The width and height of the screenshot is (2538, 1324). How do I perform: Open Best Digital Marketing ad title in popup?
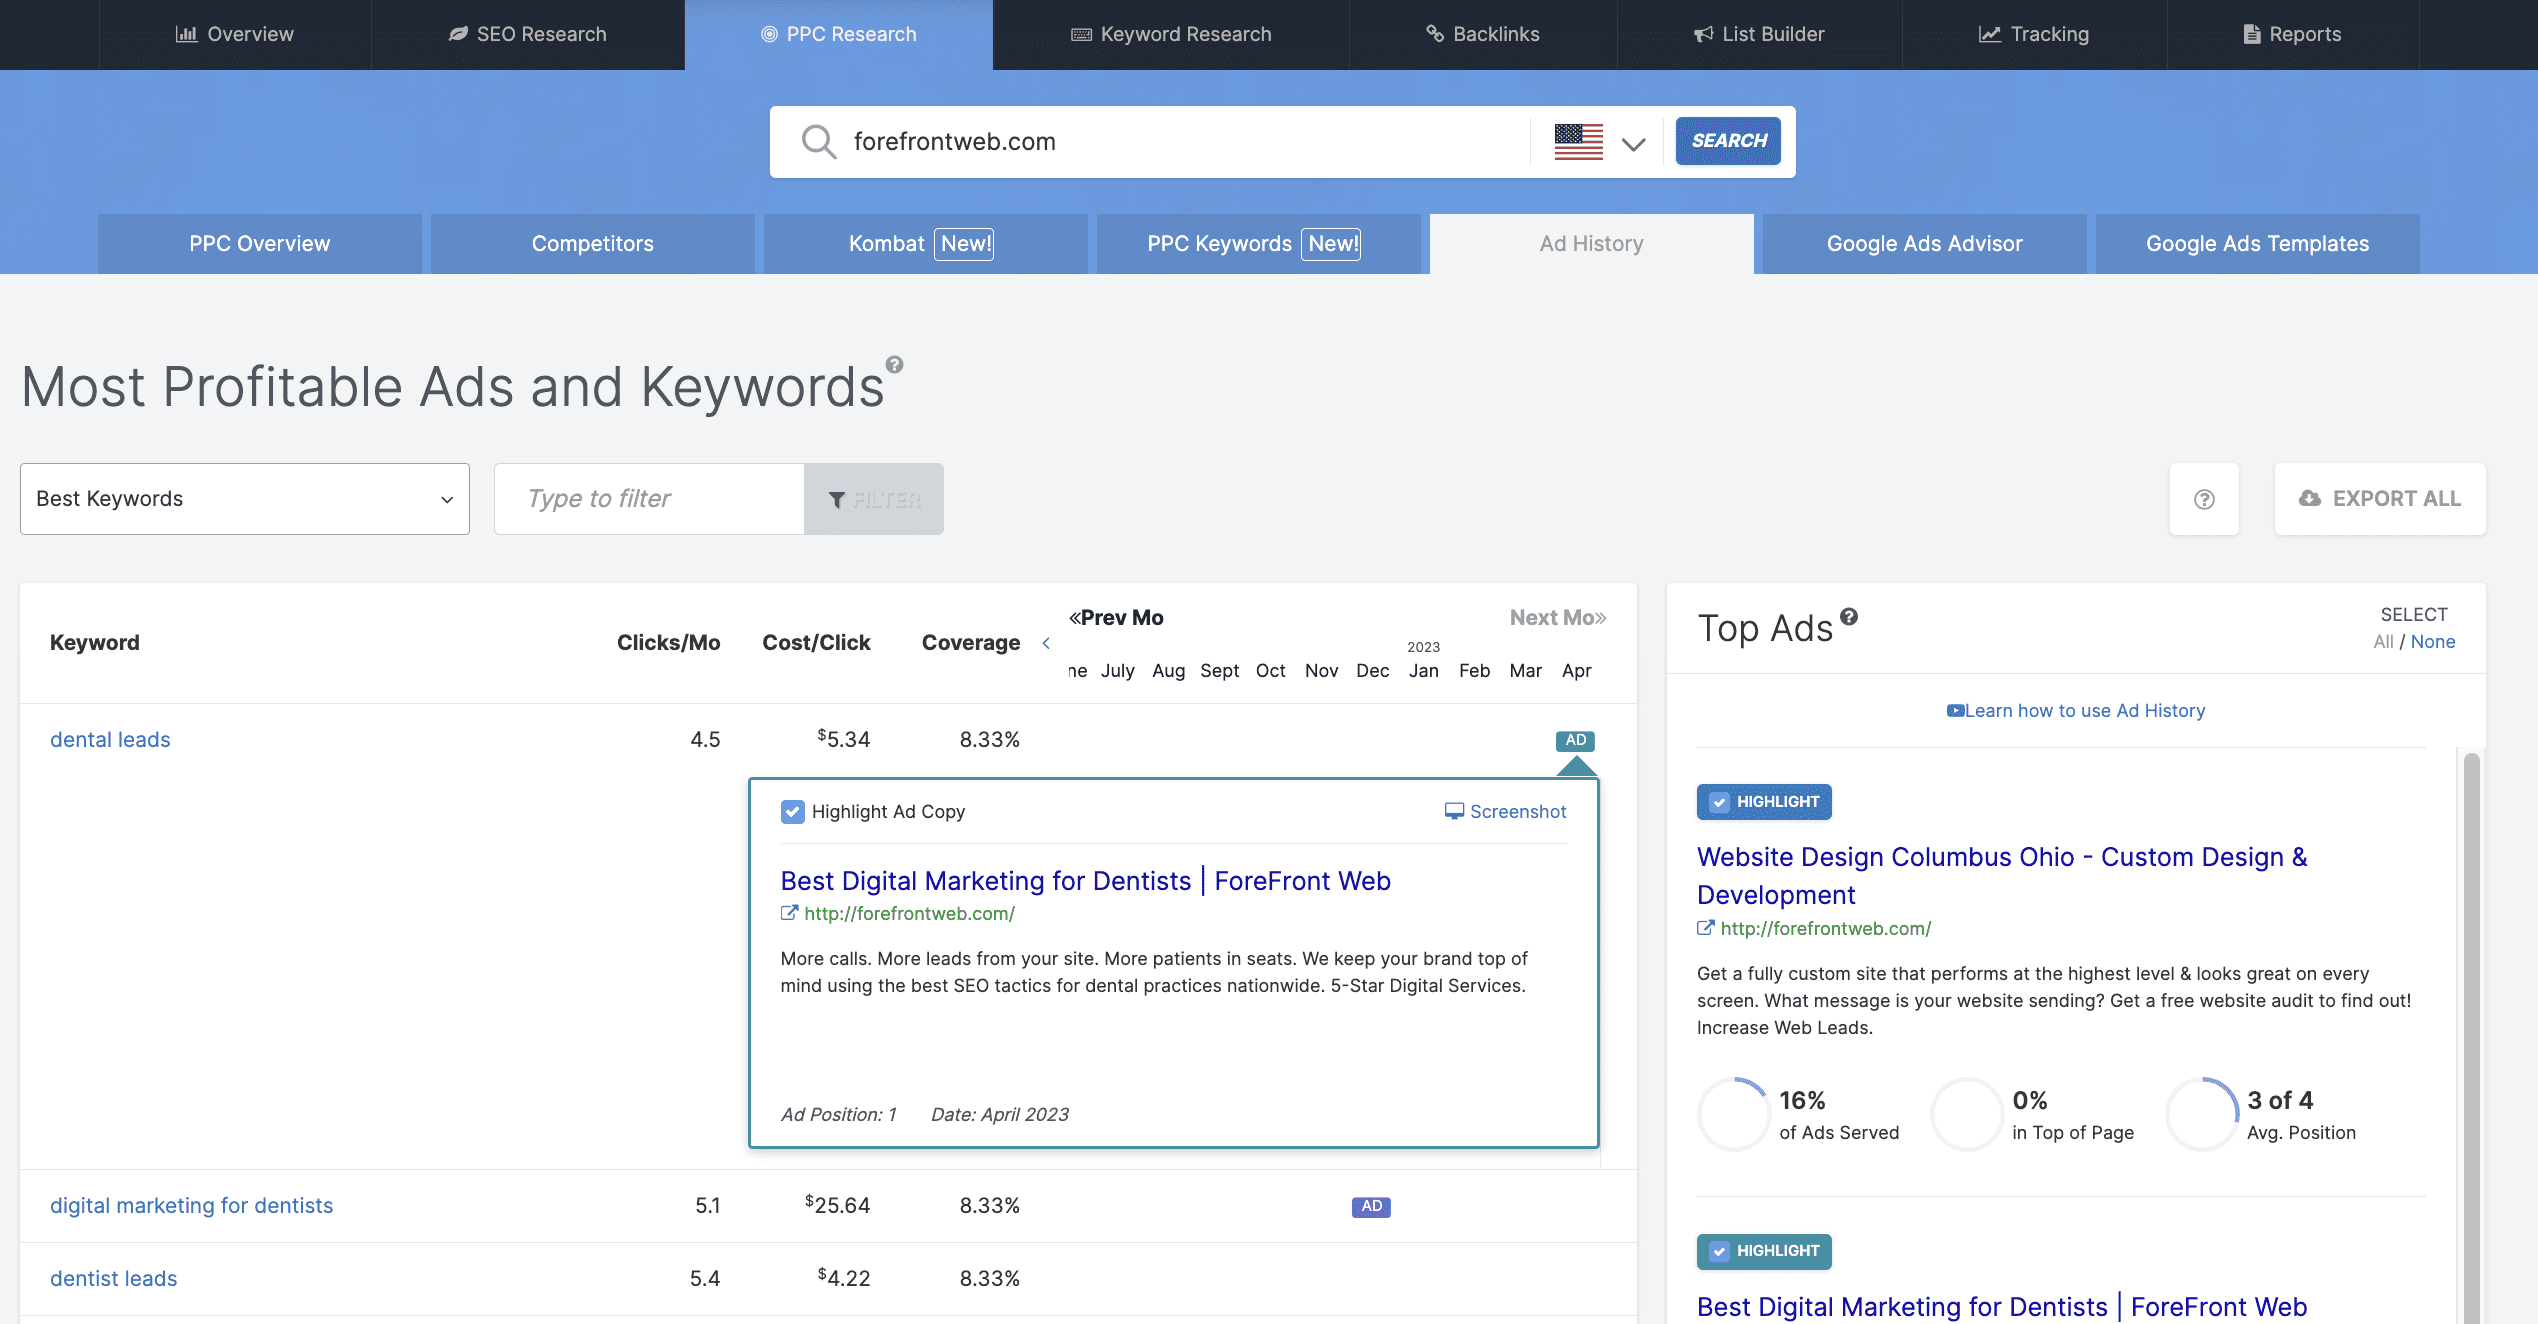coord(1085,881)
